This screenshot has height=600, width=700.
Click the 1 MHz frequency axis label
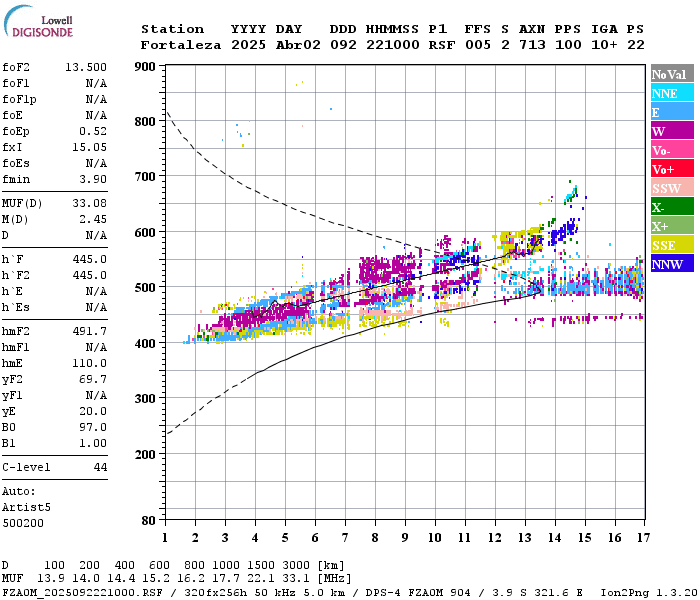165,538
